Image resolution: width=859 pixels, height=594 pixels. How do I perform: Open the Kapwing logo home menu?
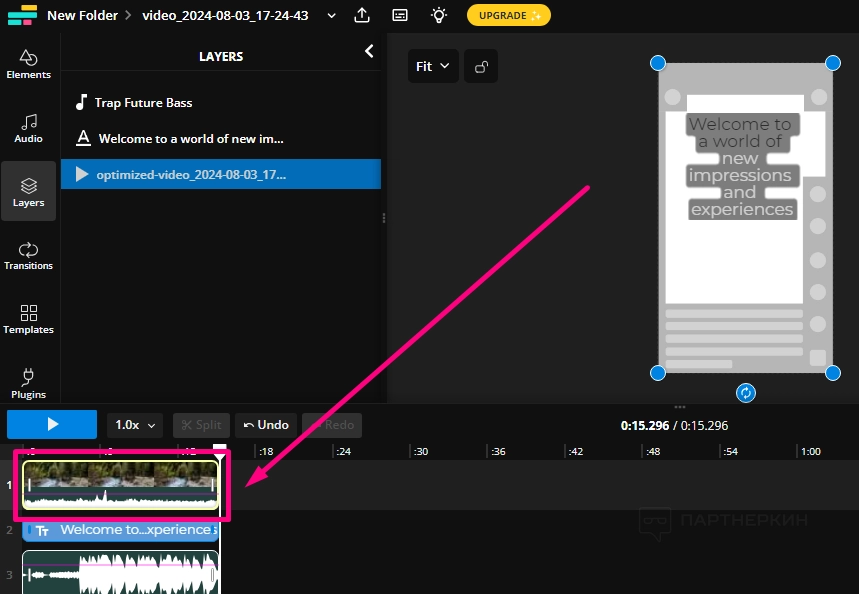click(x=22, y=15)
